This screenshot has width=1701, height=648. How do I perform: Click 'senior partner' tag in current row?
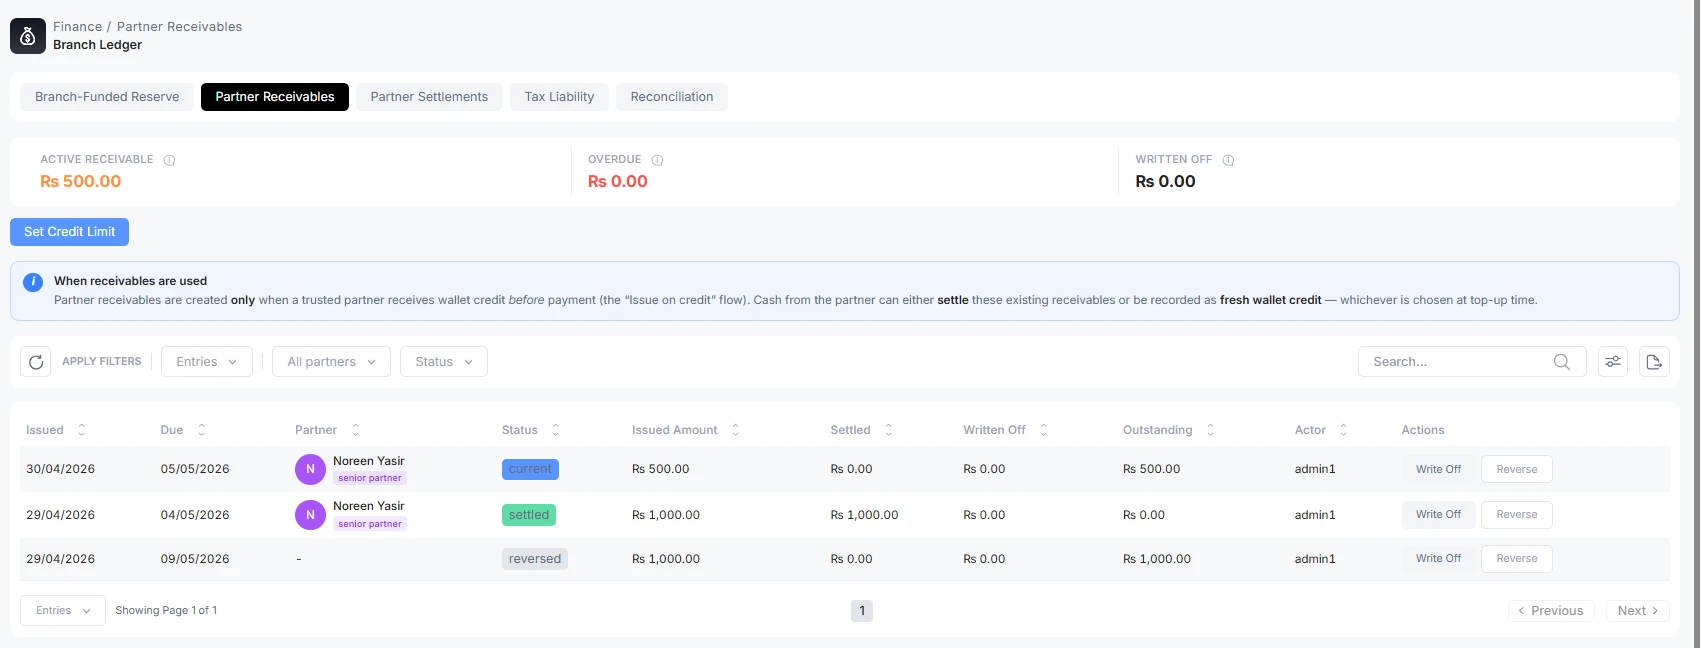370,478
